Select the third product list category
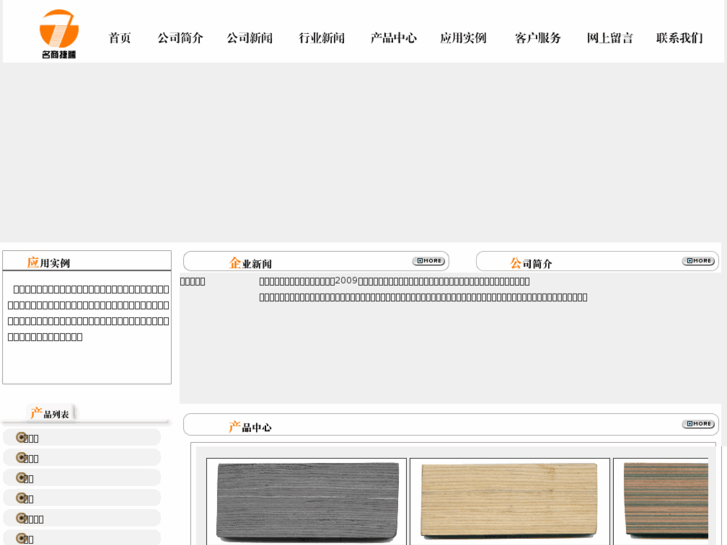Image resolution: width=727 pixels, height=545 pixels. [x=82, y=478]
